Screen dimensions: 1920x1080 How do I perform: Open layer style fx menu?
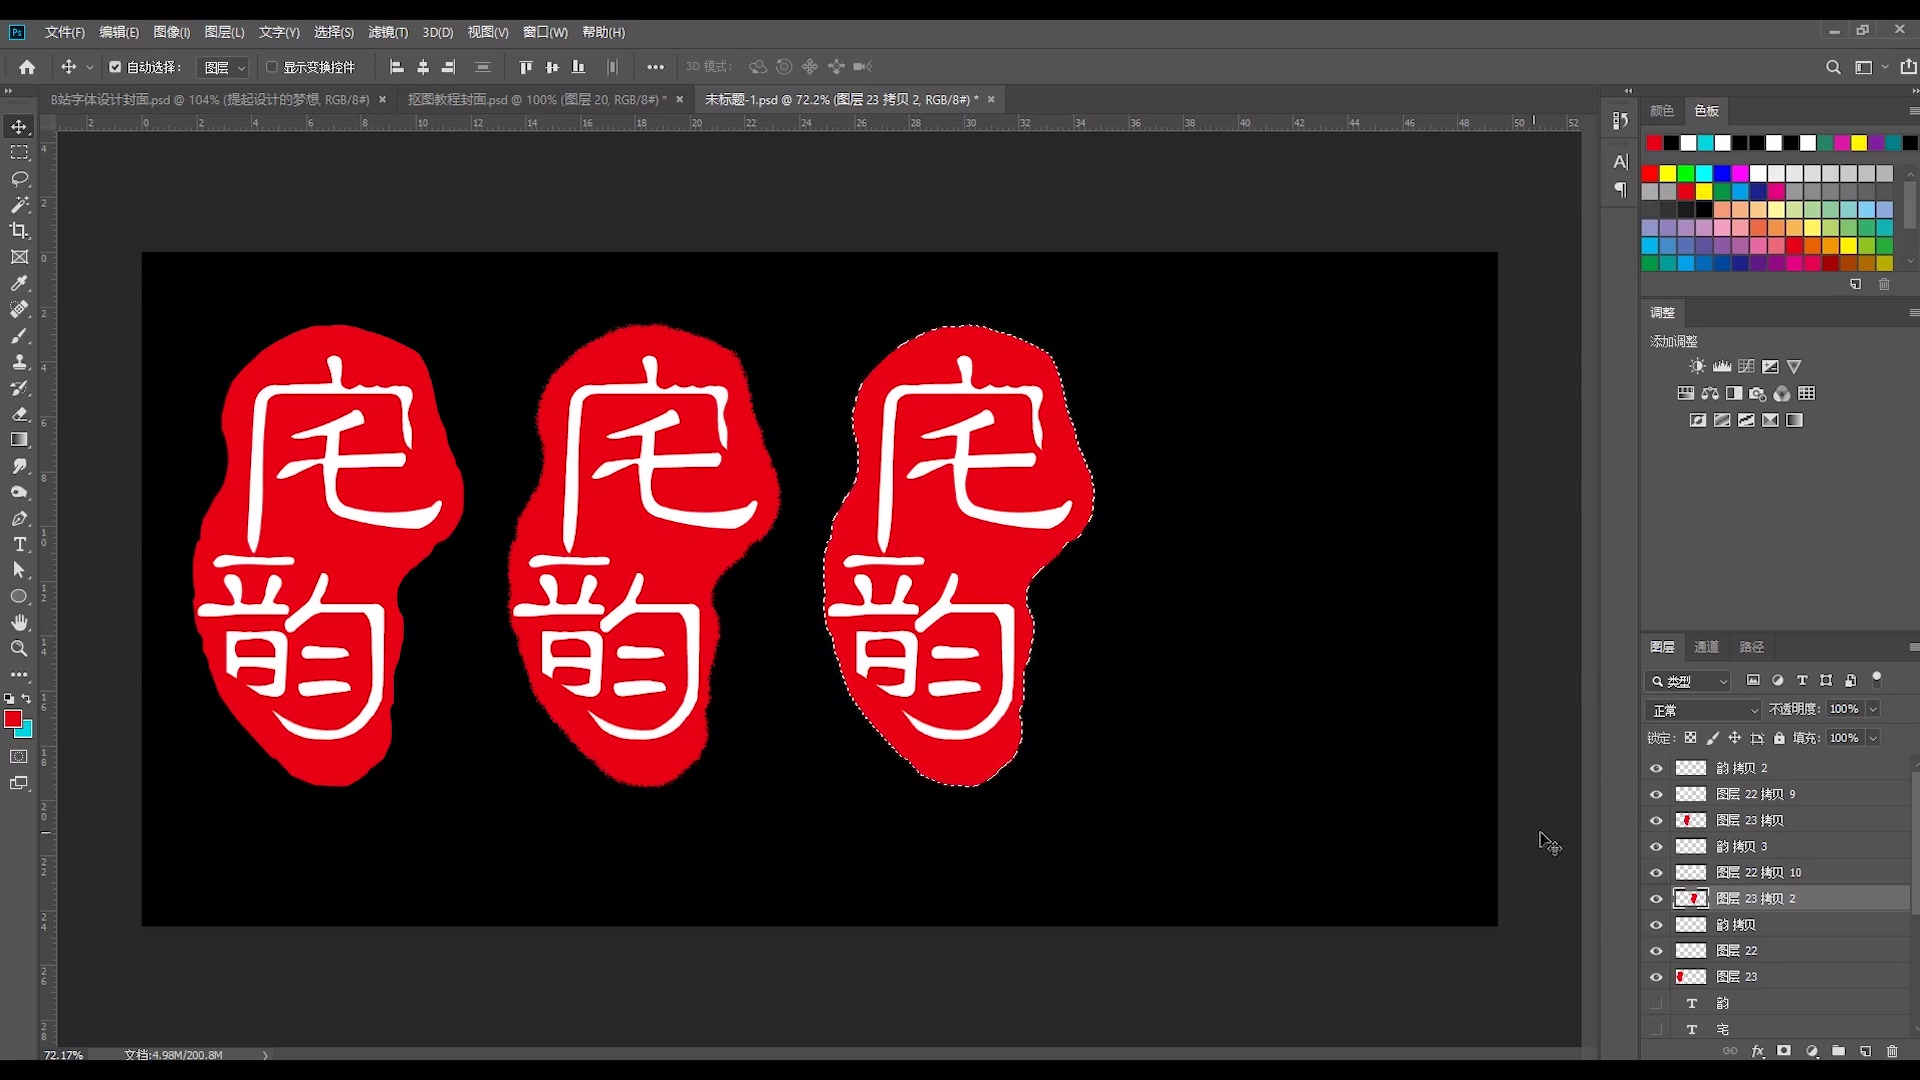pyautogui.click(x=1757, y=1051)
